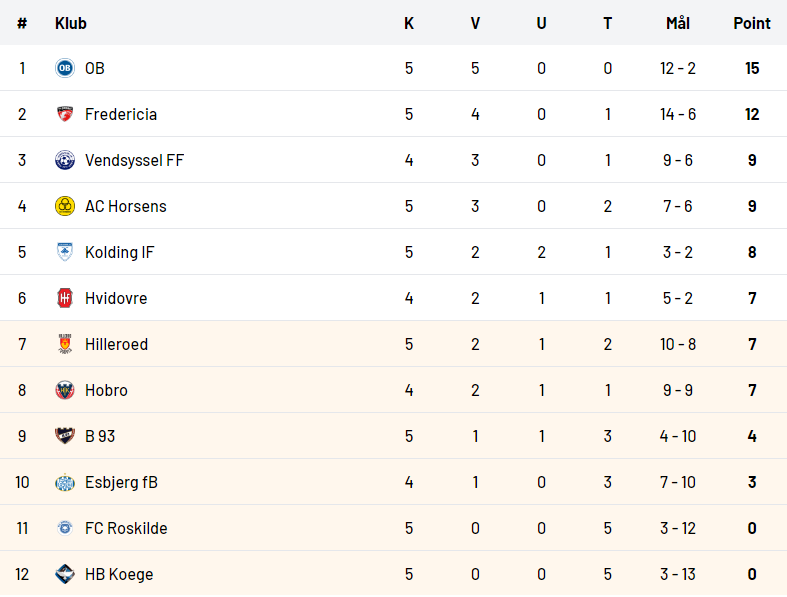Open the OB team name link
Image resolution: width=787 pixels, height=597 pixels.
(x=95, y=68)
